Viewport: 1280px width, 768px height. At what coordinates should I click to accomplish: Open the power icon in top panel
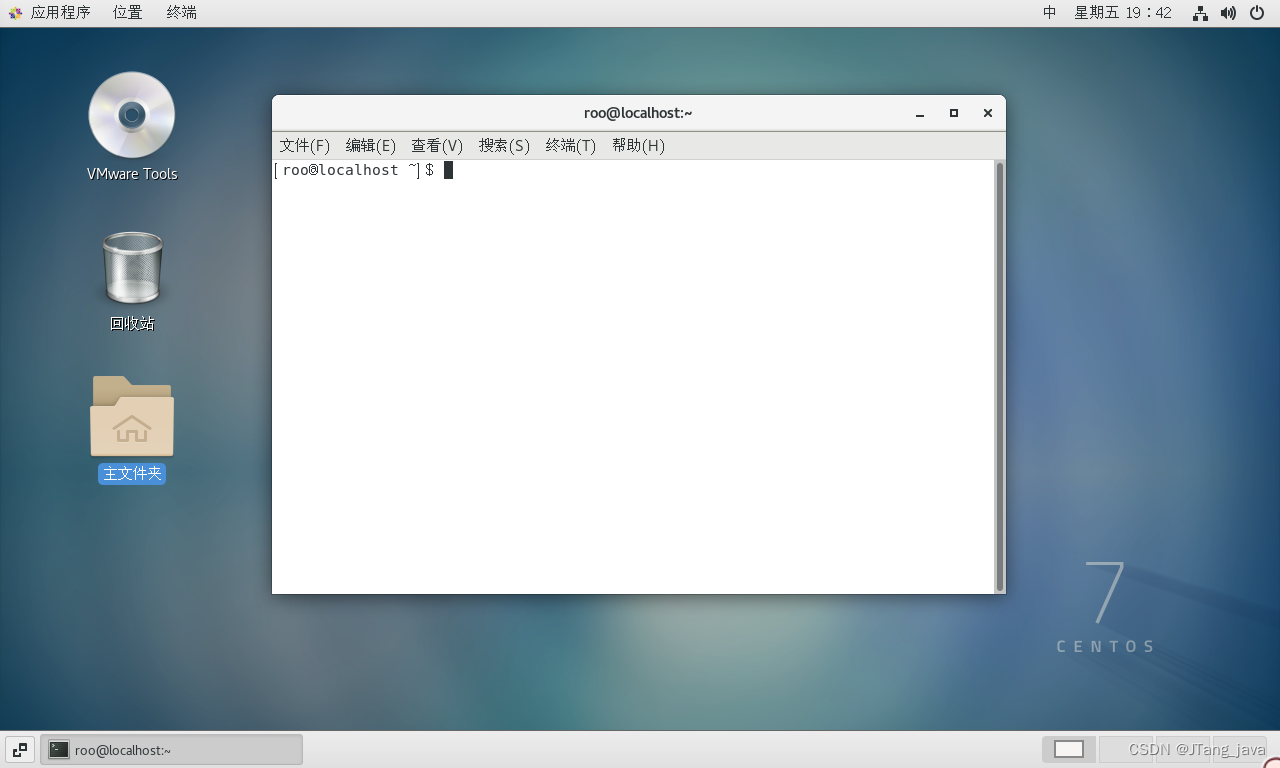point(1257,13)
